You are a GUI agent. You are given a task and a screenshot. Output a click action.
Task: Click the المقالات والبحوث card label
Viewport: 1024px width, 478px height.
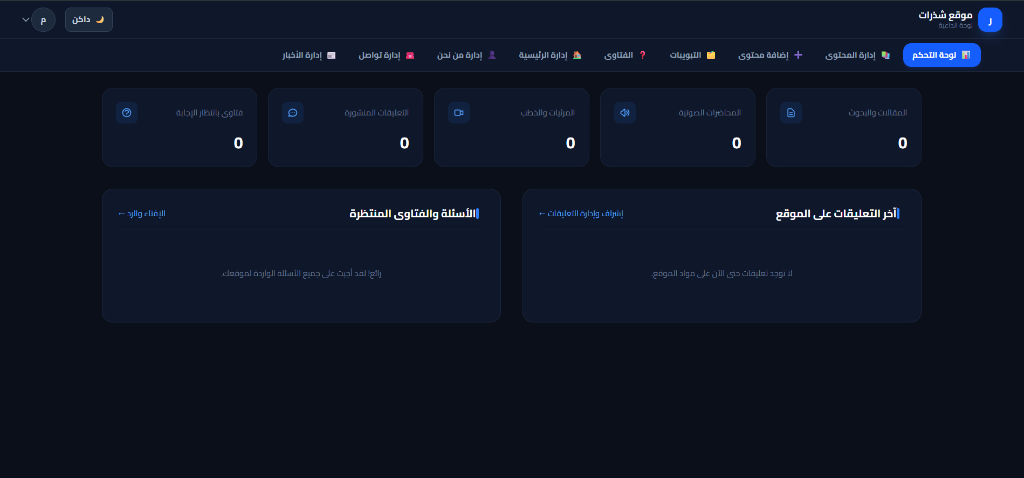pyautogui.click(x=878, y=113)
